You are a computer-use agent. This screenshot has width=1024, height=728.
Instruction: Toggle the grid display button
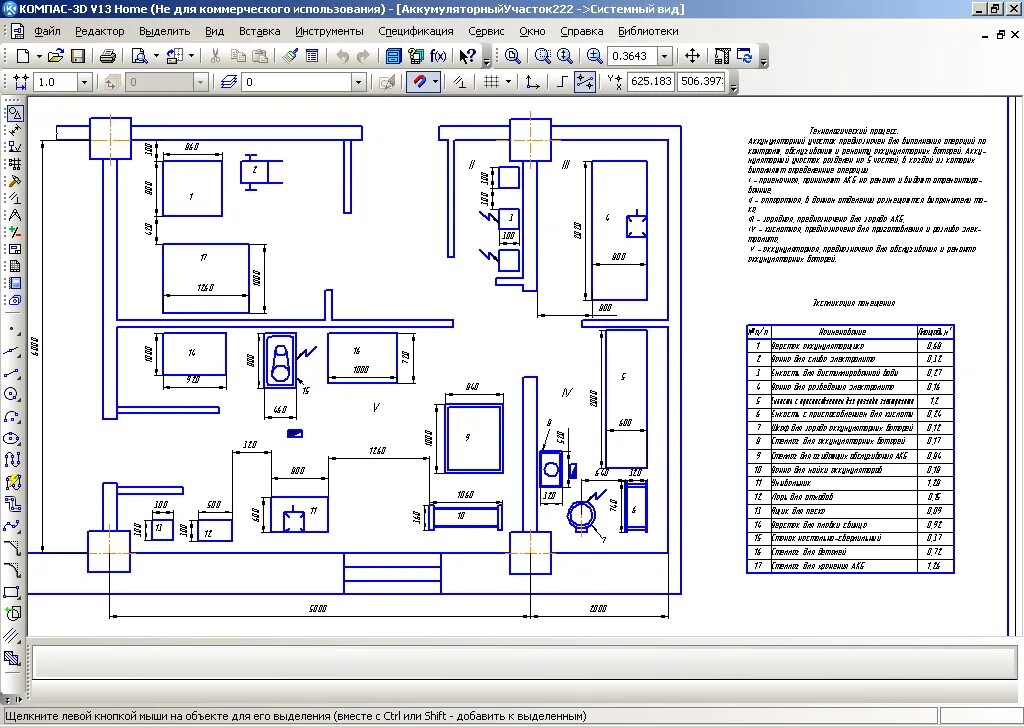[x=491, y=82]
